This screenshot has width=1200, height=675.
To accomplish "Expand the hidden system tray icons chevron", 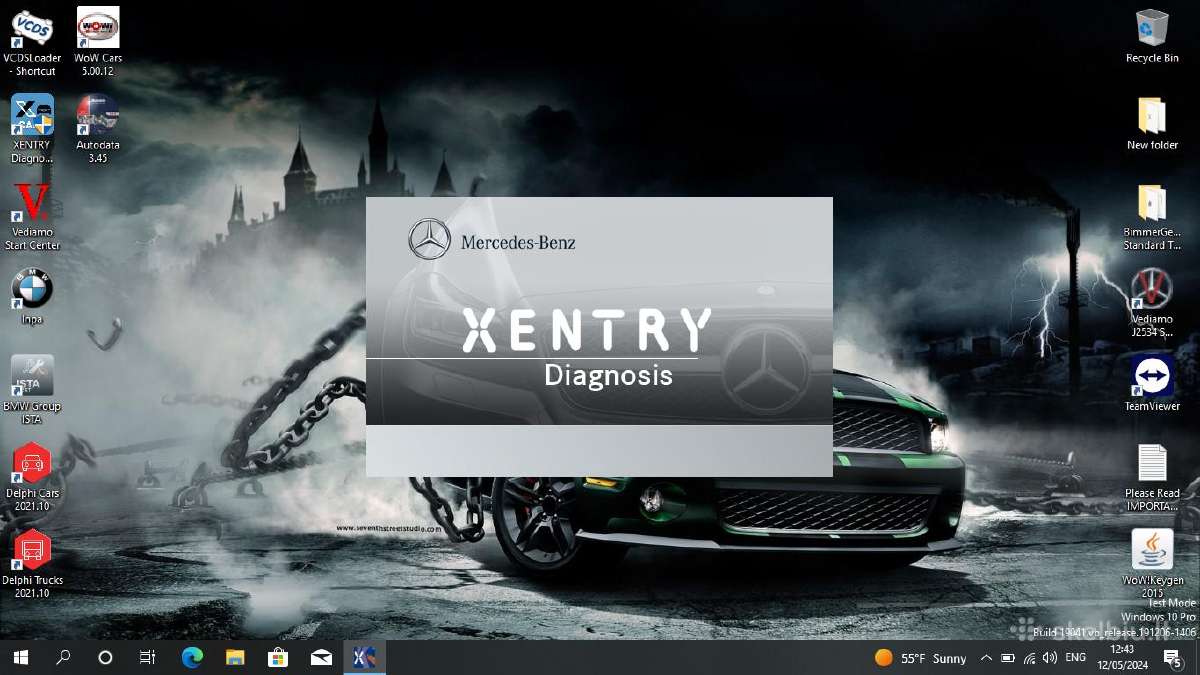I will point(986,658).
